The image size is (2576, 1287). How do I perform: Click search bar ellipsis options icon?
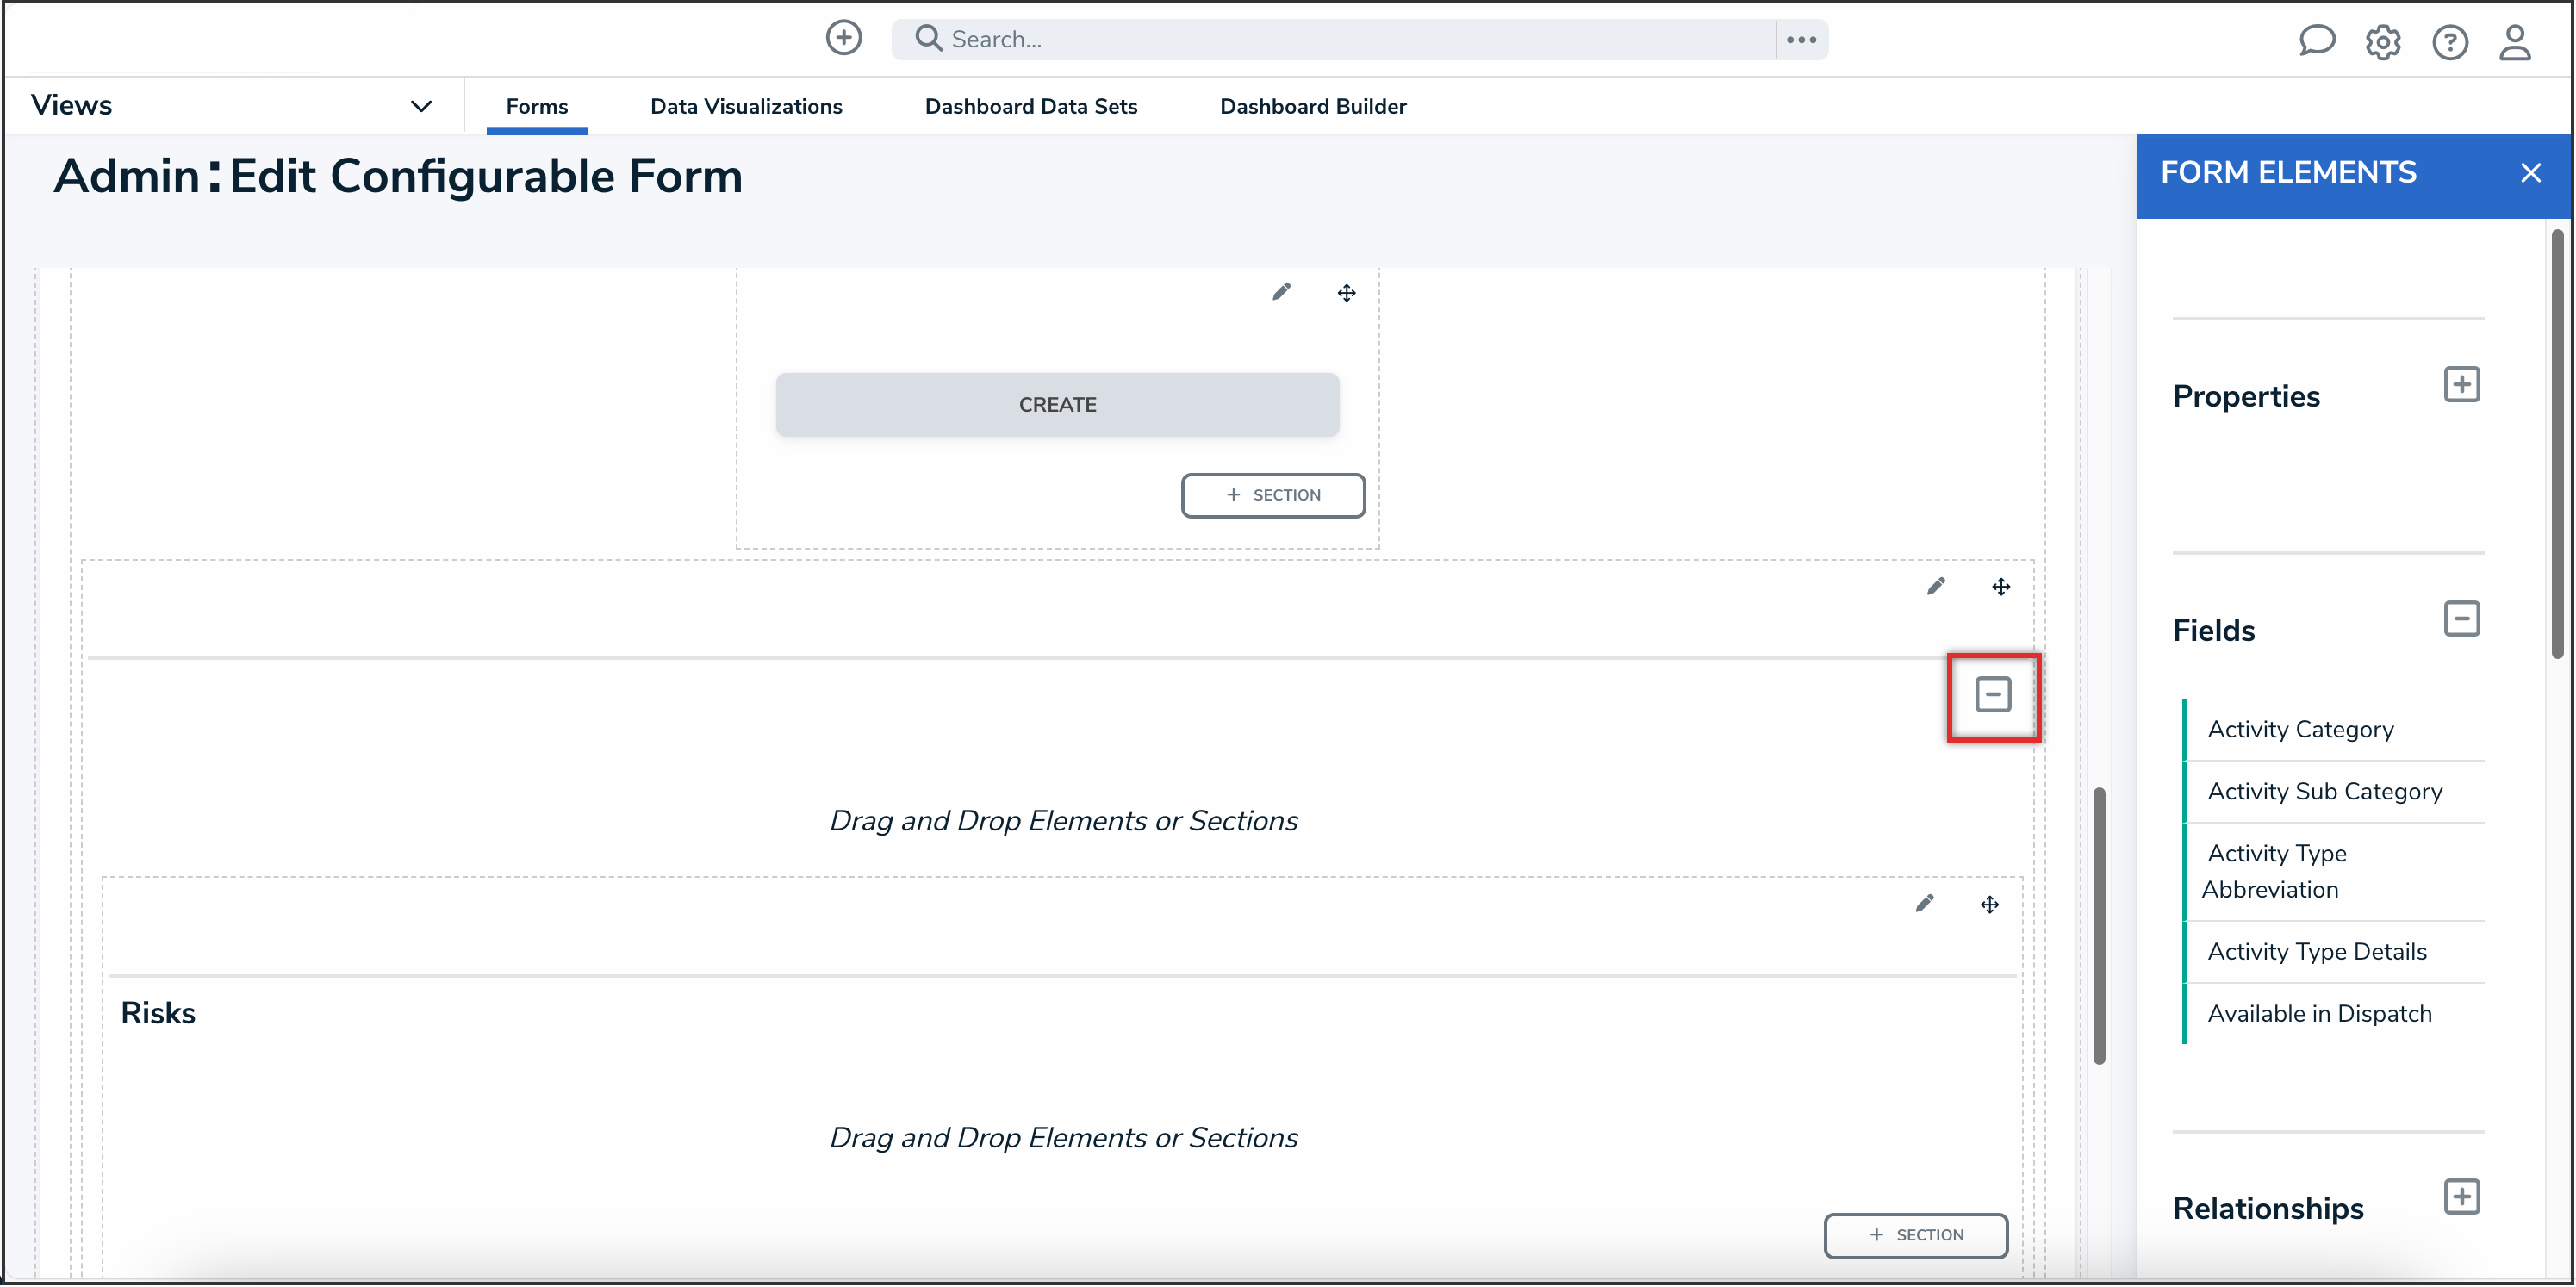click(1801, 40)
